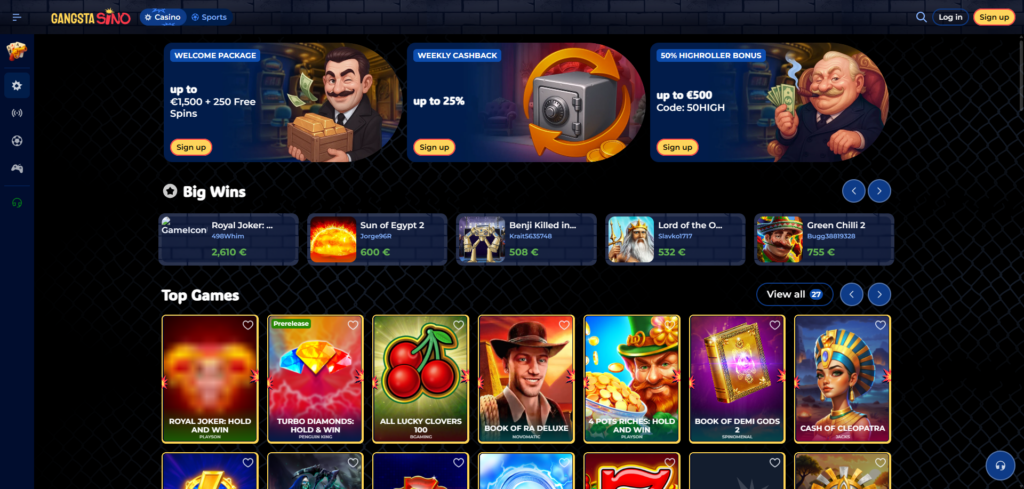Click the search magnifier icon
The image size is (1024, 489).
(x=921, y=17)
